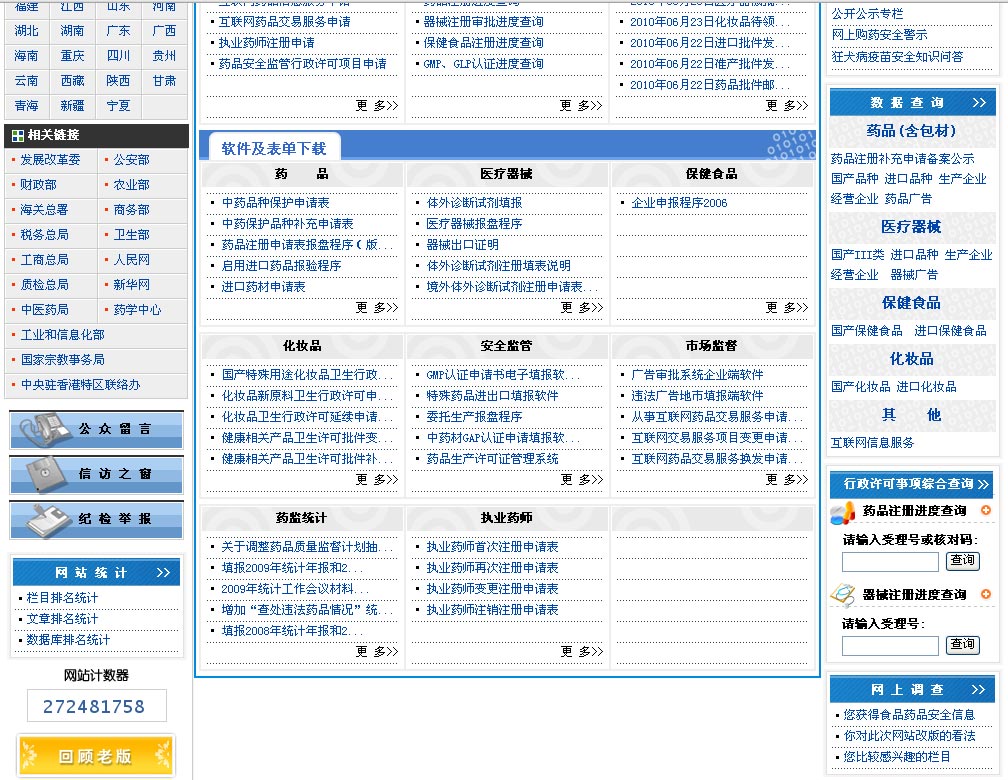The height and width of the screenshot is (780, 1008).
Task: Click the 药品注册进度查询 pill icon
Action: click(x=843, y=512)
